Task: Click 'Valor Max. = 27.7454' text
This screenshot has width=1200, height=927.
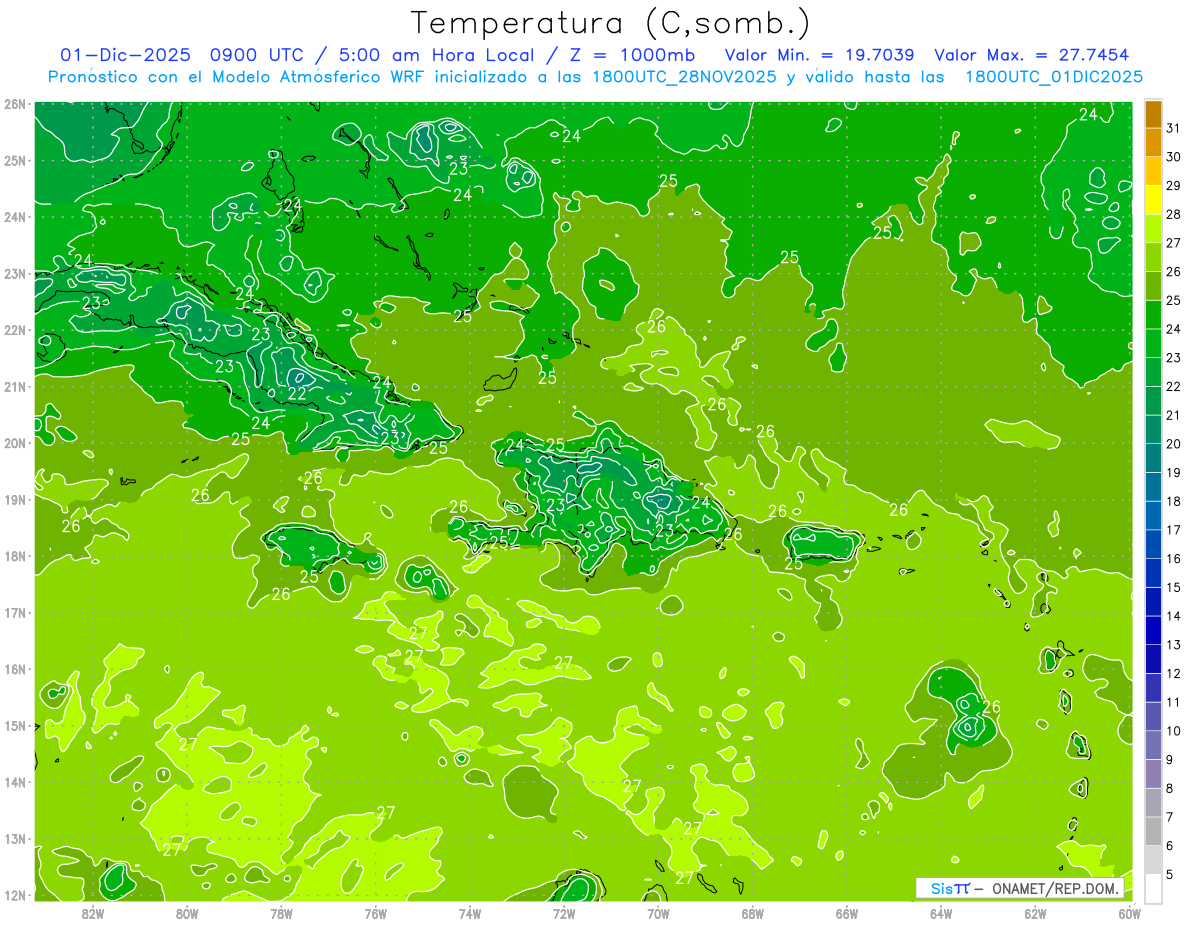Action: [1032, 56]
